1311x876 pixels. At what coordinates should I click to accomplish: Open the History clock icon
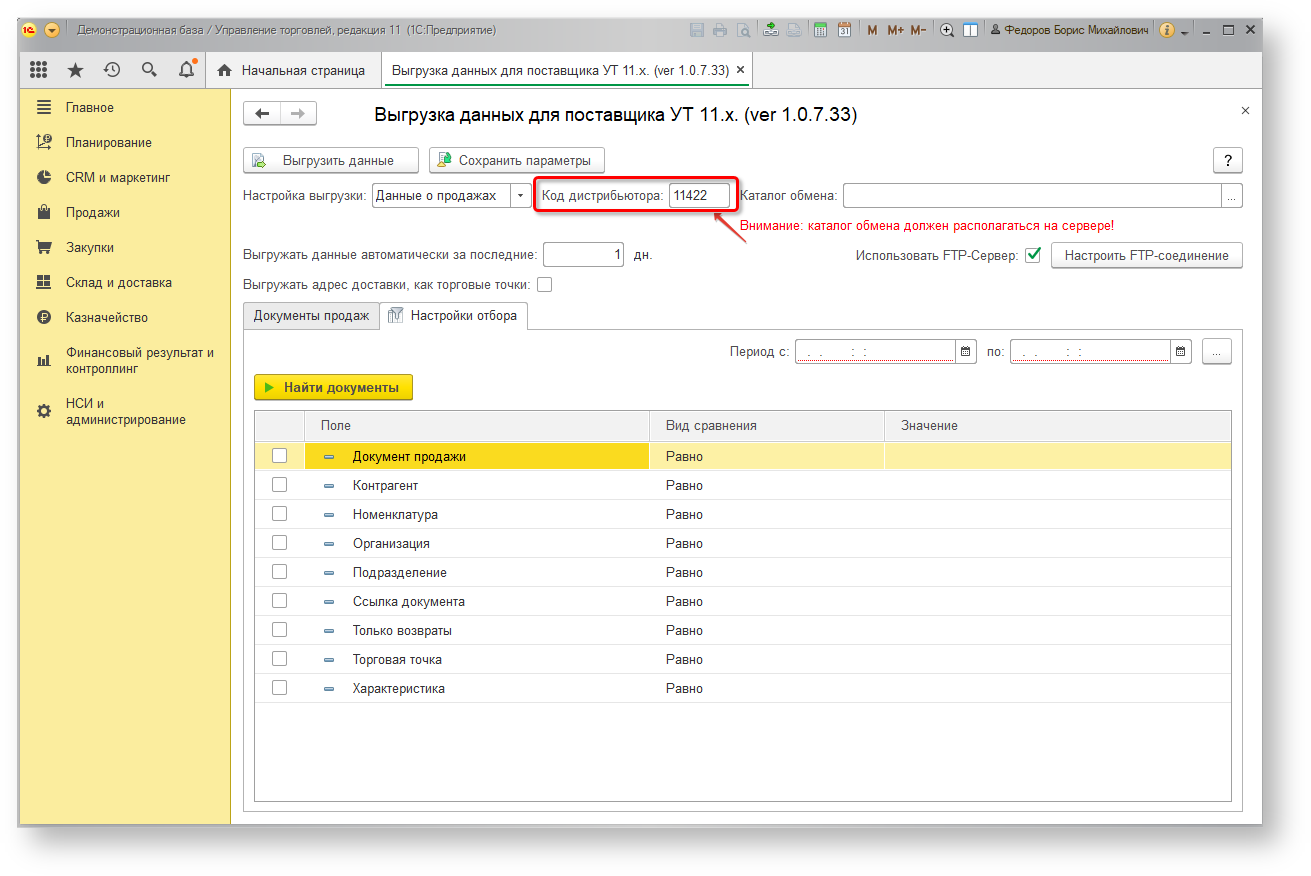click(x=112, y=70)
